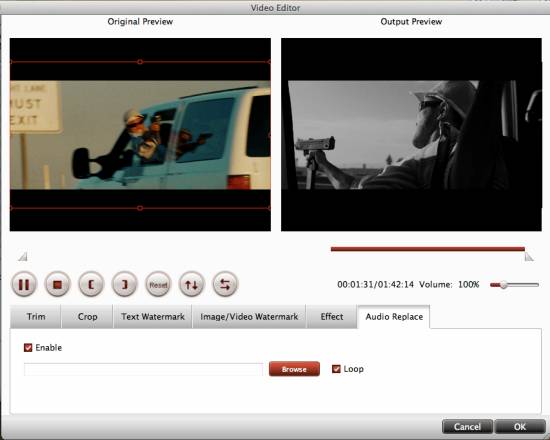Click the time readout 00:01:31/01:42:14
The width and height of the screenshot is (550, 440).
(x=375, y=284)
